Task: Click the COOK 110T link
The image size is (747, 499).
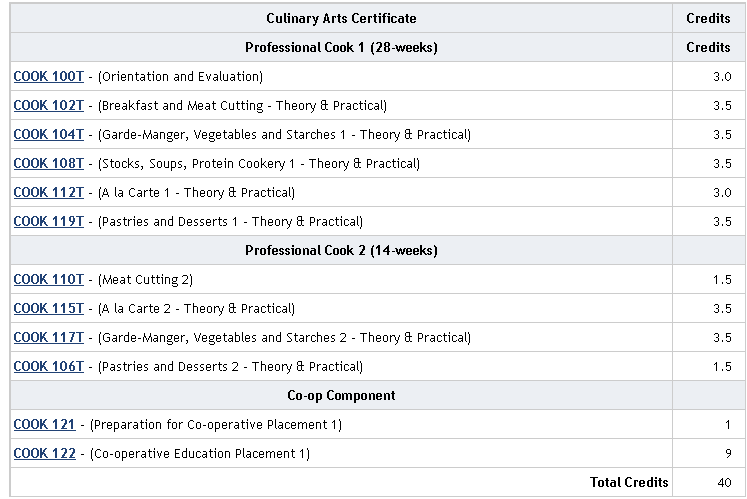Action: click(48, 280)
